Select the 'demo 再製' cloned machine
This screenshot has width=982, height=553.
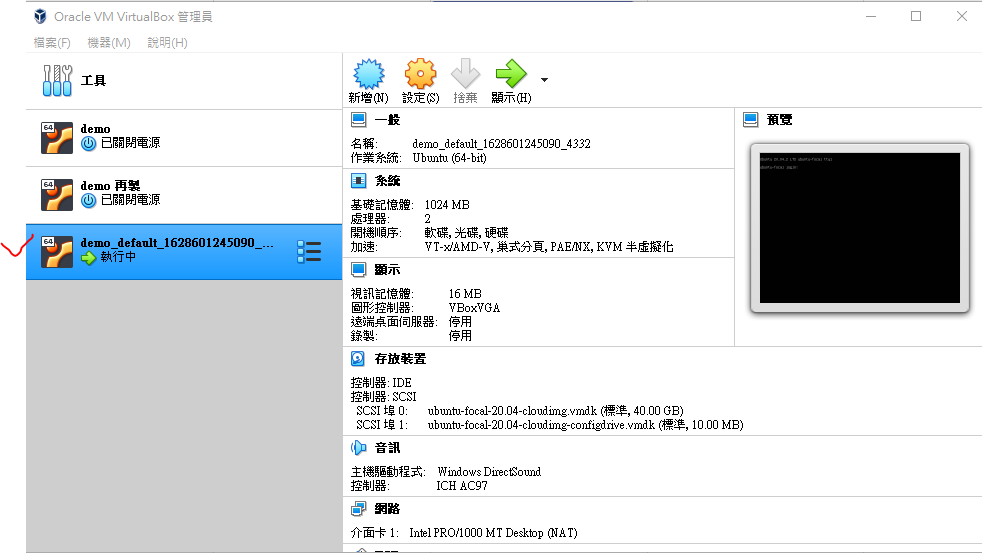(x=184, y=195)
